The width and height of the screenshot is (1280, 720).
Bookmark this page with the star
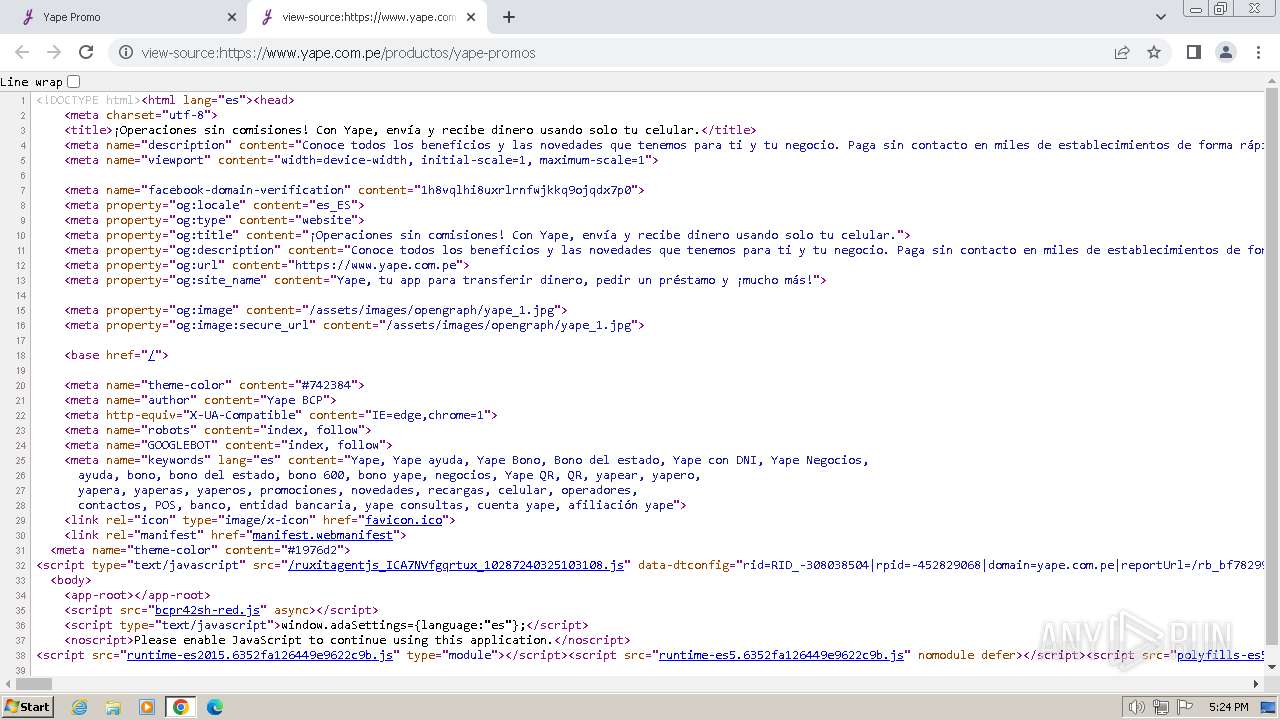point(1154,53)
